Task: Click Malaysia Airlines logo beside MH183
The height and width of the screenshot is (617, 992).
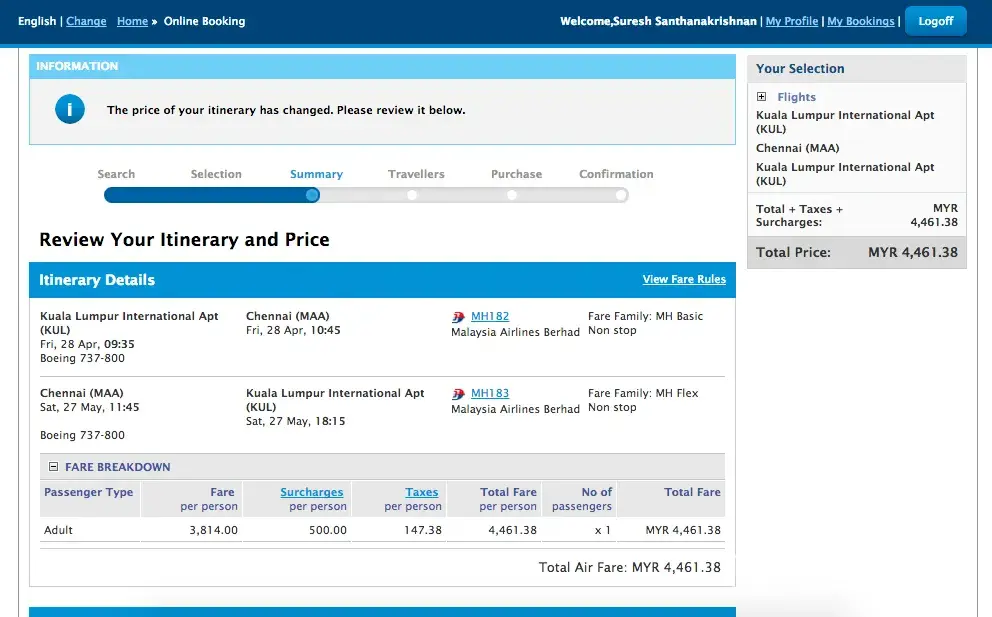Action: click(x=459, y=394)
